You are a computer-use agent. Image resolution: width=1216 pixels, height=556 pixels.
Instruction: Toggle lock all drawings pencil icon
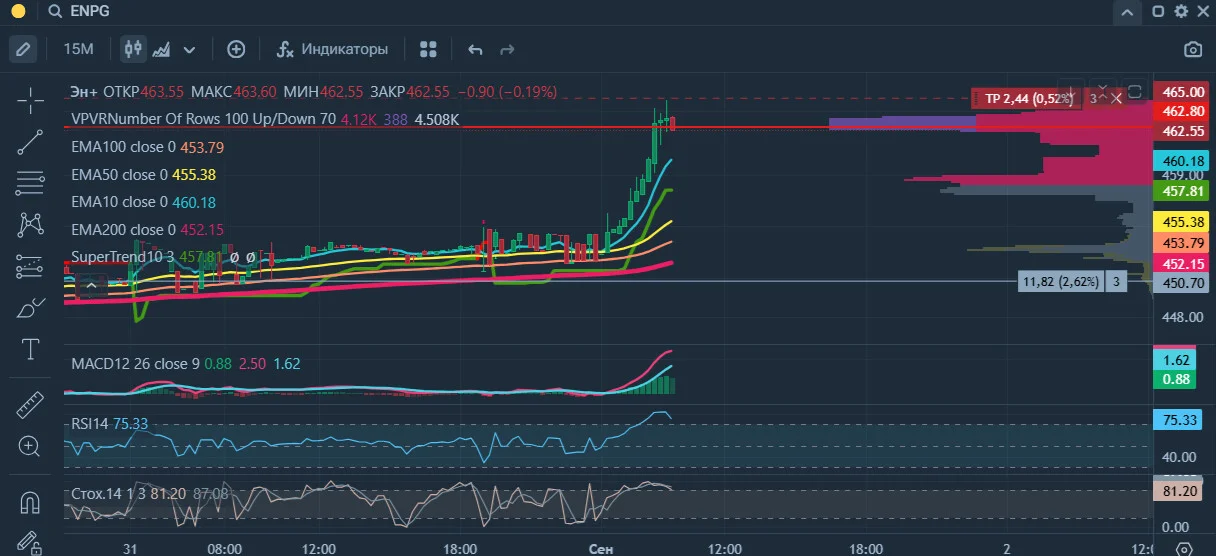coord(31,541)
